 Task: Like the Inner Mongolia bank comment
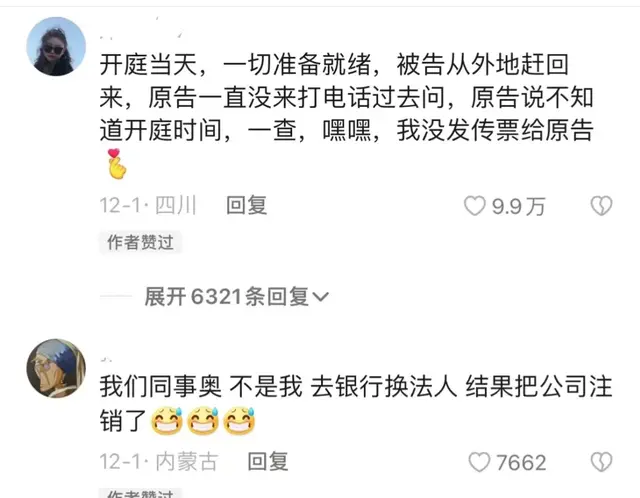(x=479, y=462)
